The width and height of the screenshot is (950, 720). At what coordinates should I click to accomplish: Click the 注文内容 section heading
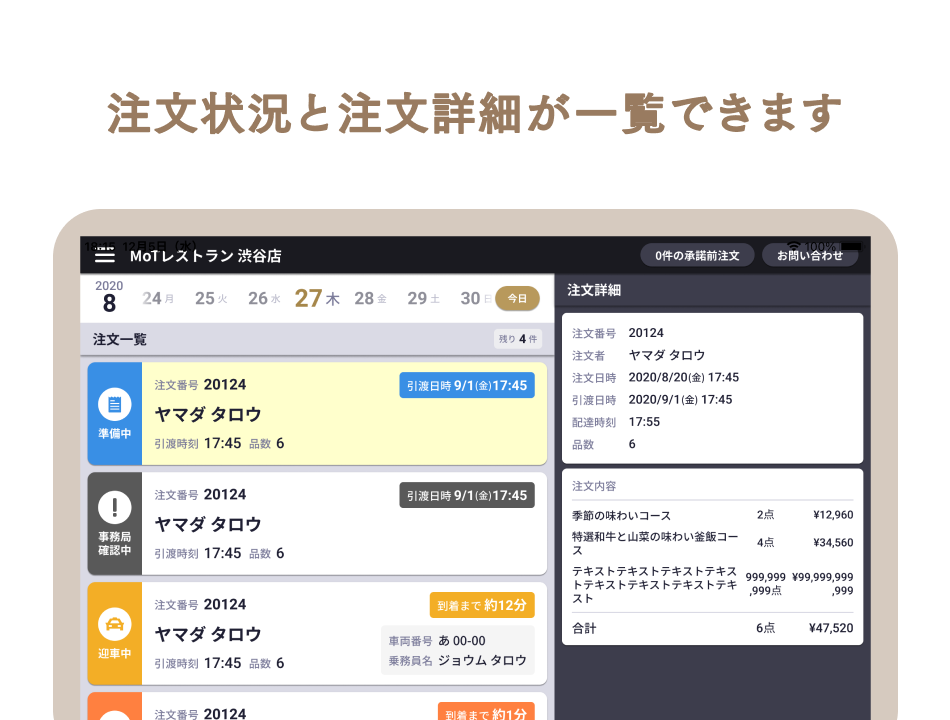(594, 486)
